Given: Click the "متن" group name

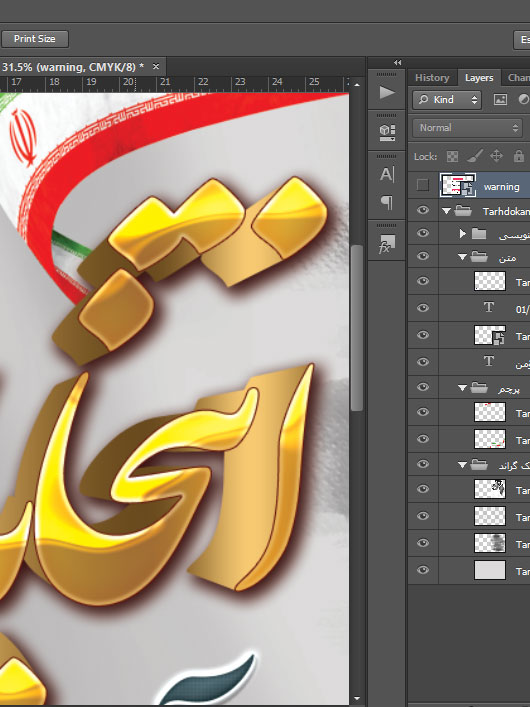Looking at the screenshot, I should click(x=507, y=257).
